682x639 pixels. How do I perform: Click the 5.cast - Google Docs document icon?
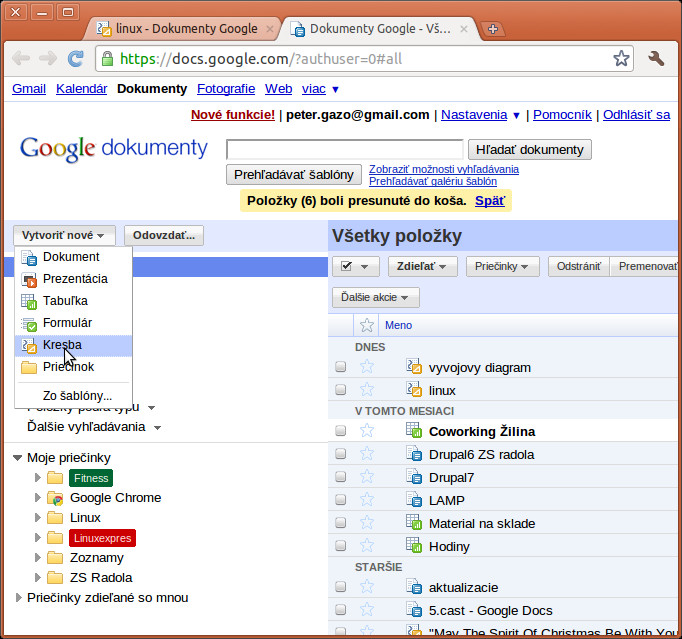pyautogui.click(x=414, y=609)
